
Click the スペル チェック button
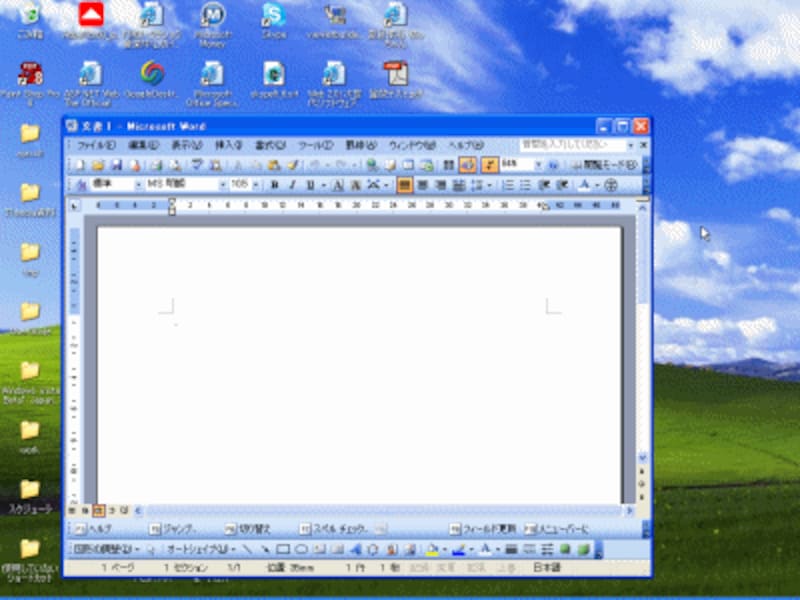tap(338, 529)
